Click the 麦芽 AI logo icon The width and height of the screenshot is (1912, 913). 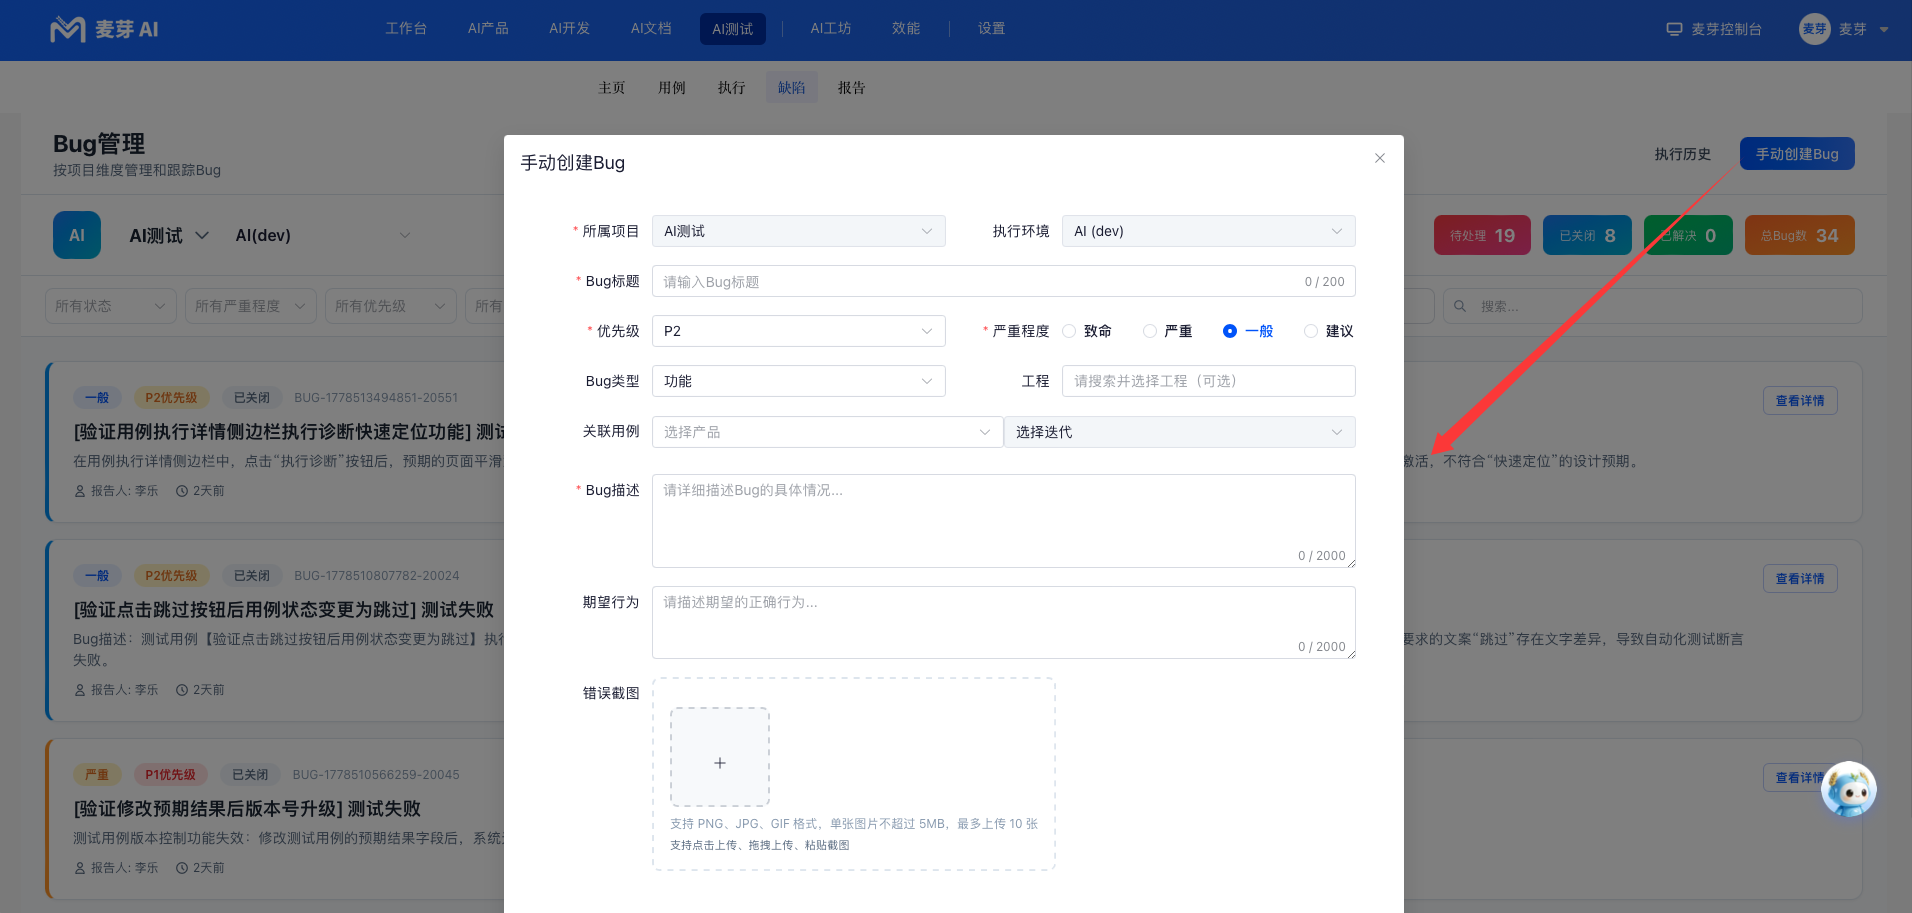coord(68,29)
